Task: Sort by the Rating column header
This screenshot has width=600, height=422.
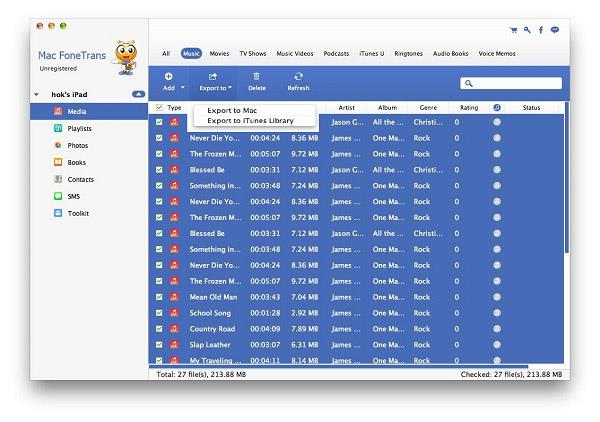Action: tap(469, 108)
